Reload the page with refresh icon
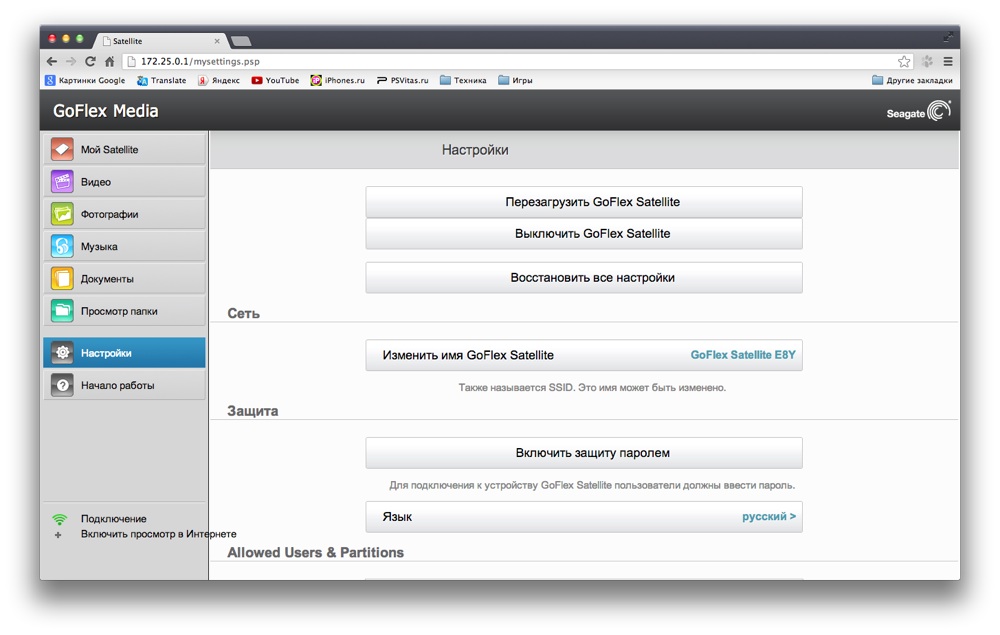Viewport: 1000px width, 635px height. pyautogui.click(x=90, y=61)
